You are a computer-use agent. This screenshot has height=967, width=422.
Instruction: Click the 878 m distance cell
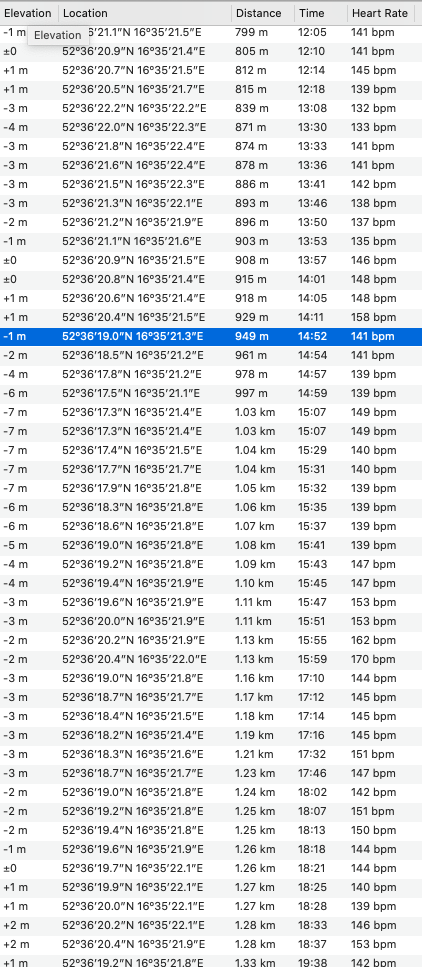(251, 165)
